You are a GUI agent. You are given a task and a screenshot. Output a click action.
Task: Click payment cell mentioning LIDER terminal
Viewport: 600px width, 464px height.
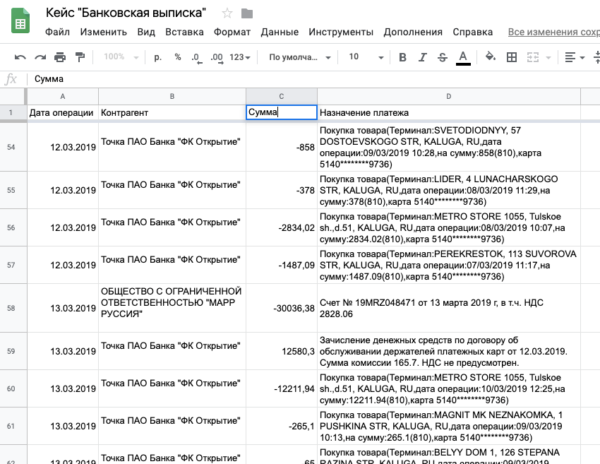point(449,190)
